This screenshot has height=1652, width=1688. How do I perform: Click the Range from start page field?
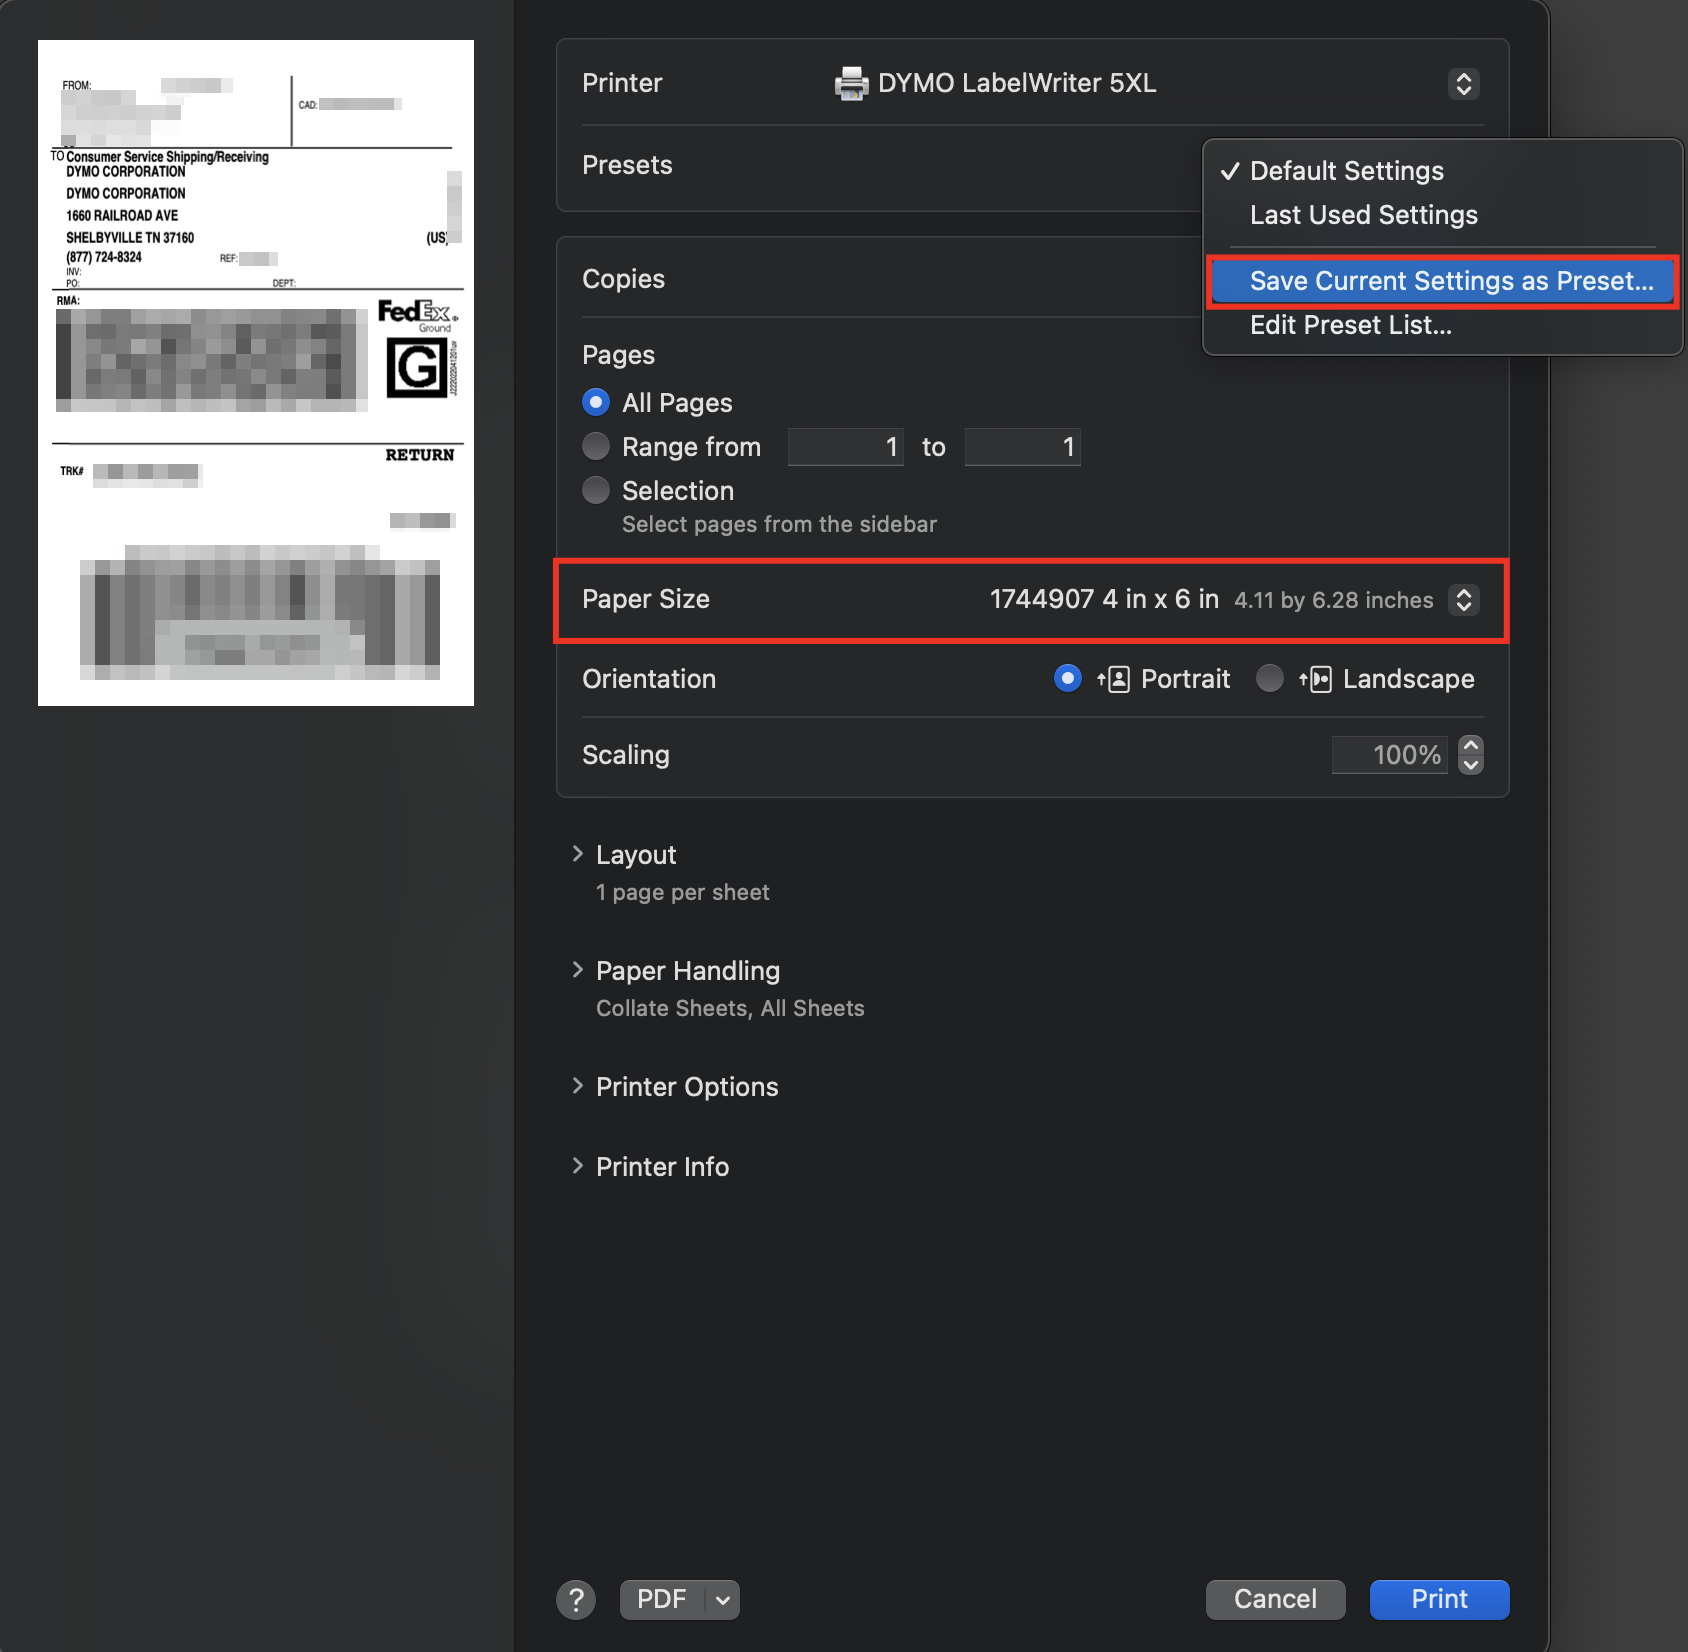pyautogui.click(x=846, y=447)
